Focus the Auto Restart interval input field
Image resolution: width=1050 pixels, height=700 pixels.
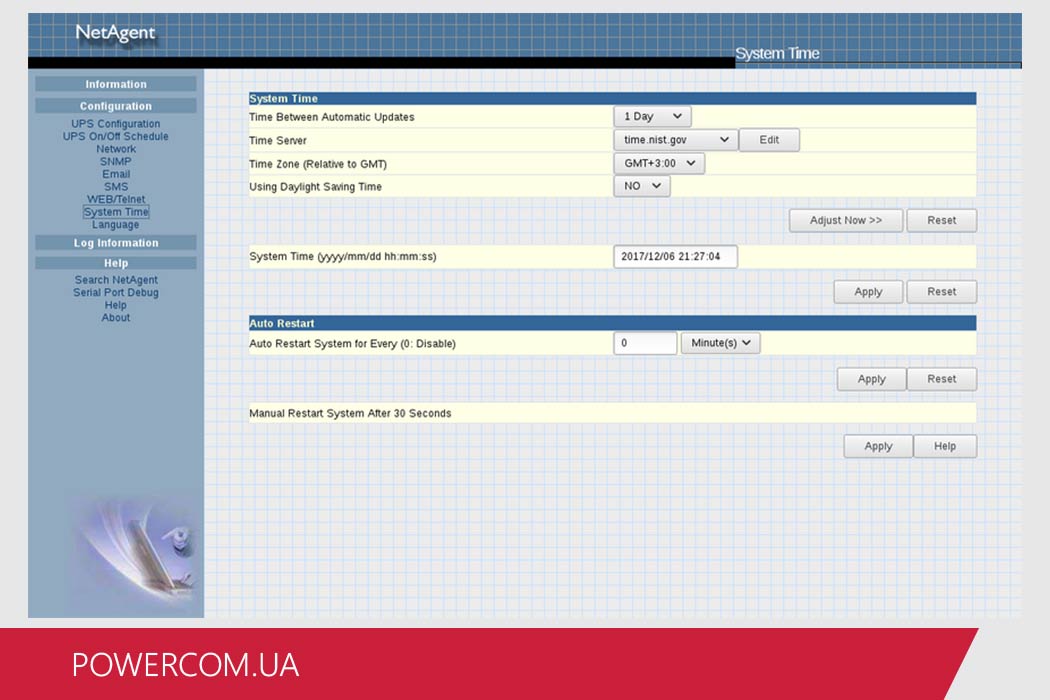tap(645, 343)
